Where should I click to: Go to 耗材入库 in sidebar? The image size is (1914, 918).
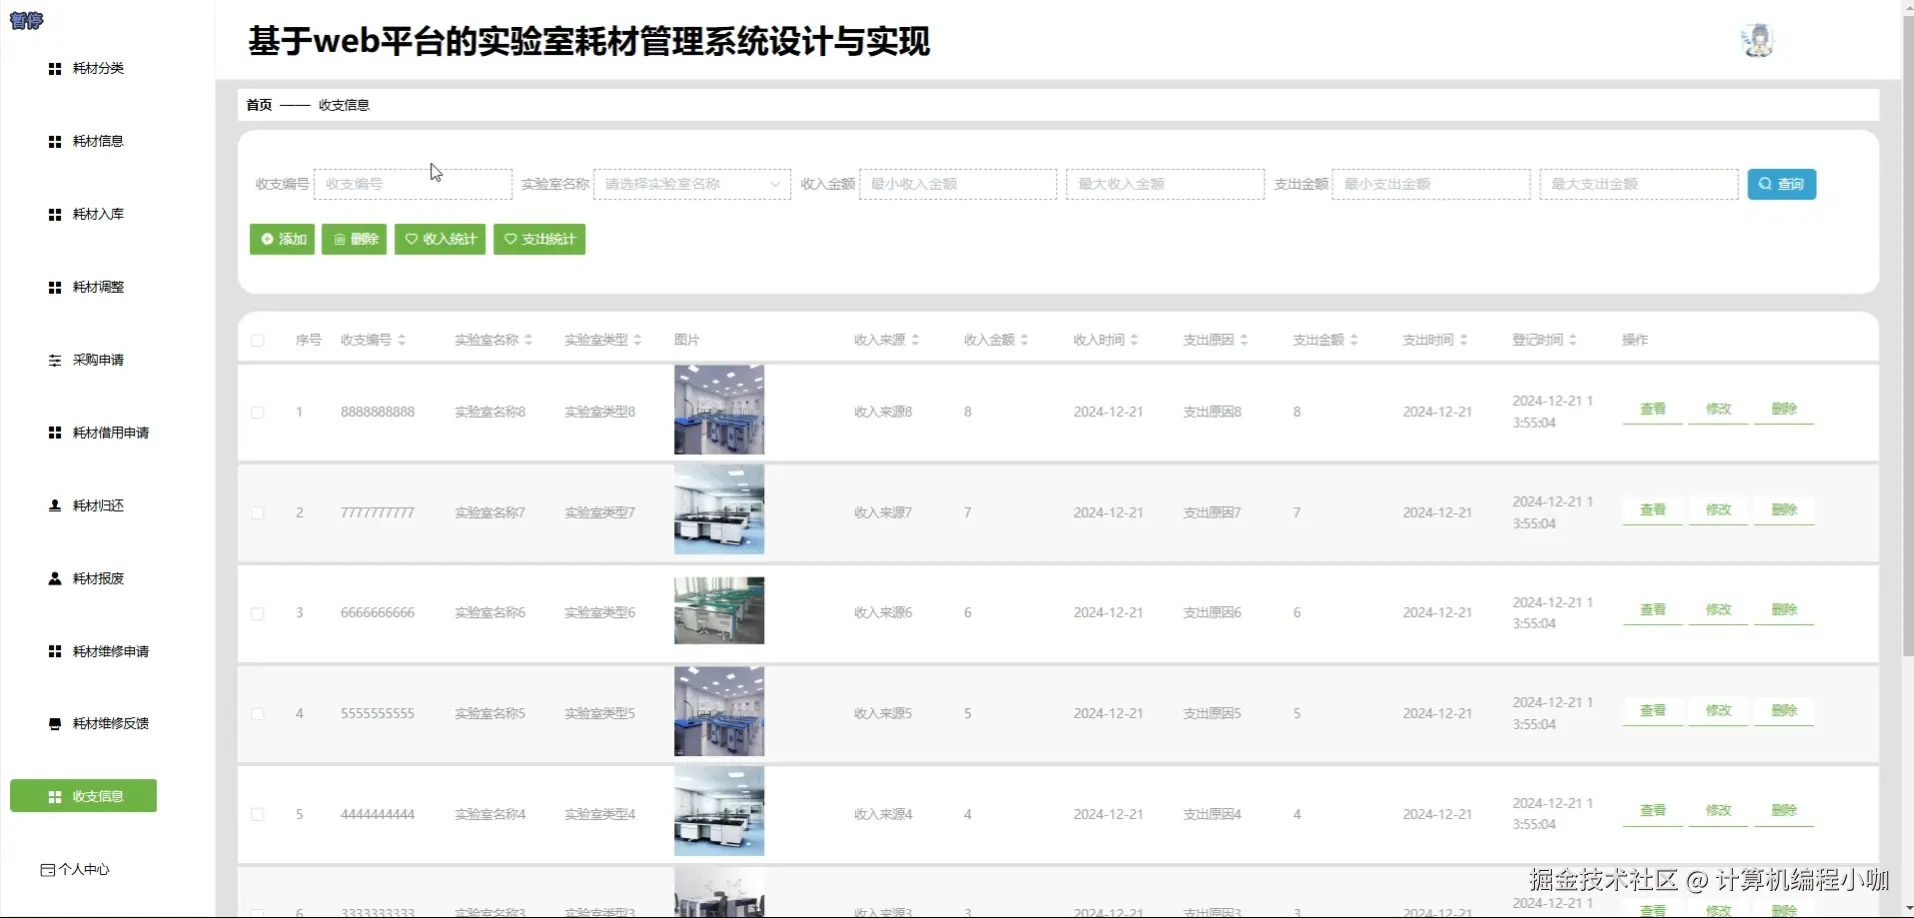coord(86,214)
